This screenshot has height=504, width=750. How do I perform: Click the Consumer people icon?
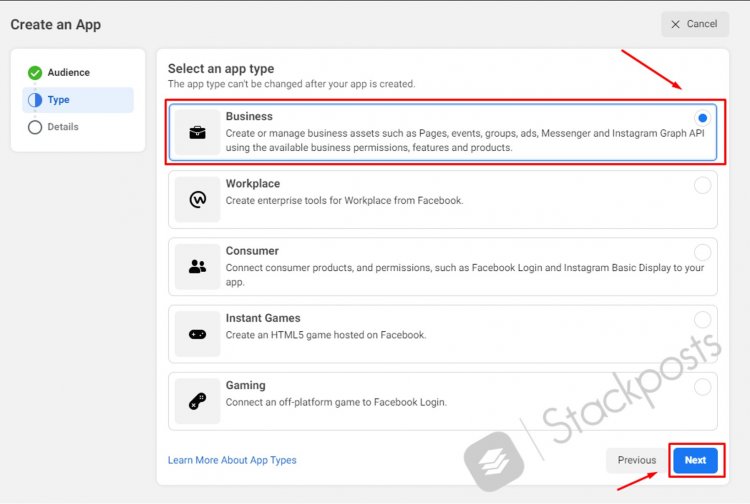(197, 266)
